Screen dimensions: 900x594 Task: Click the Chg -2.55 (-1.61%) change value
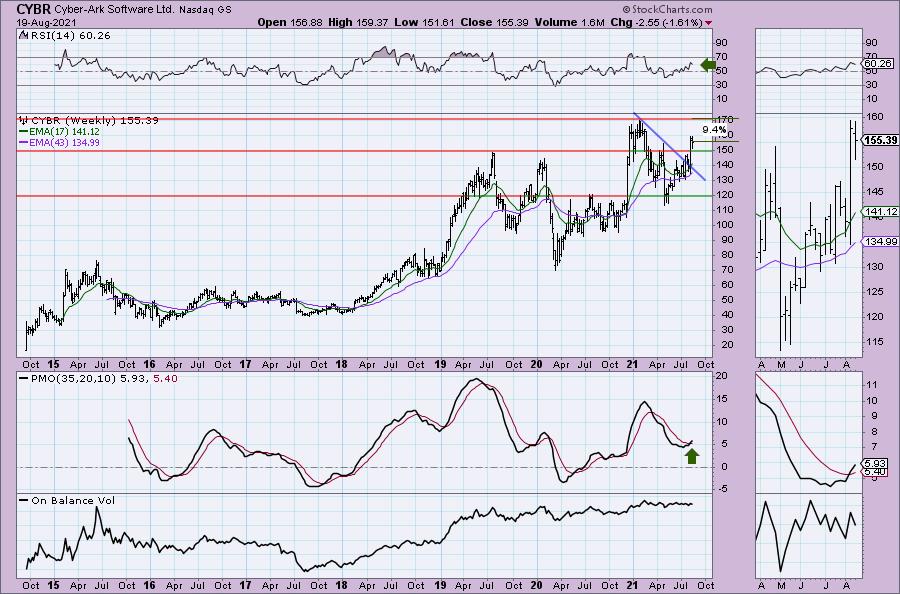click(655, 22)
